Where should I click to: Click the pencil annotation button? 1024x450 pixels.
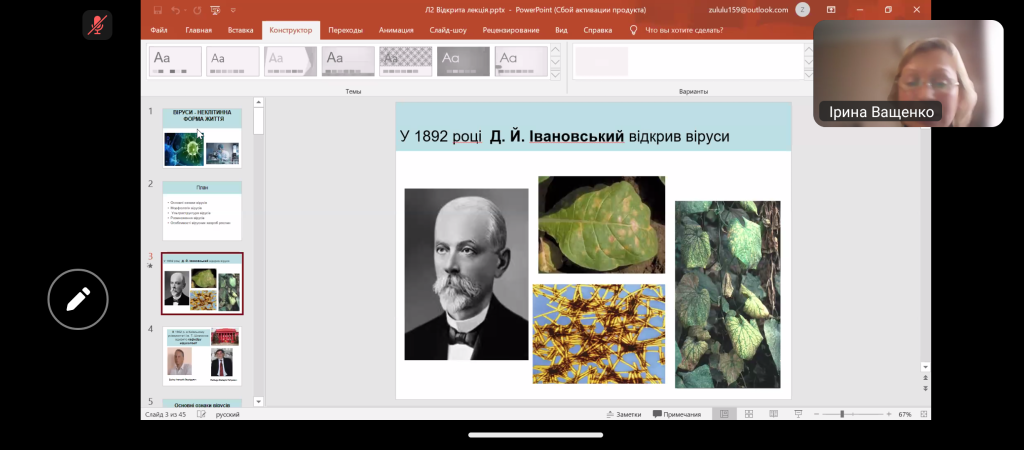click(79, 298)
